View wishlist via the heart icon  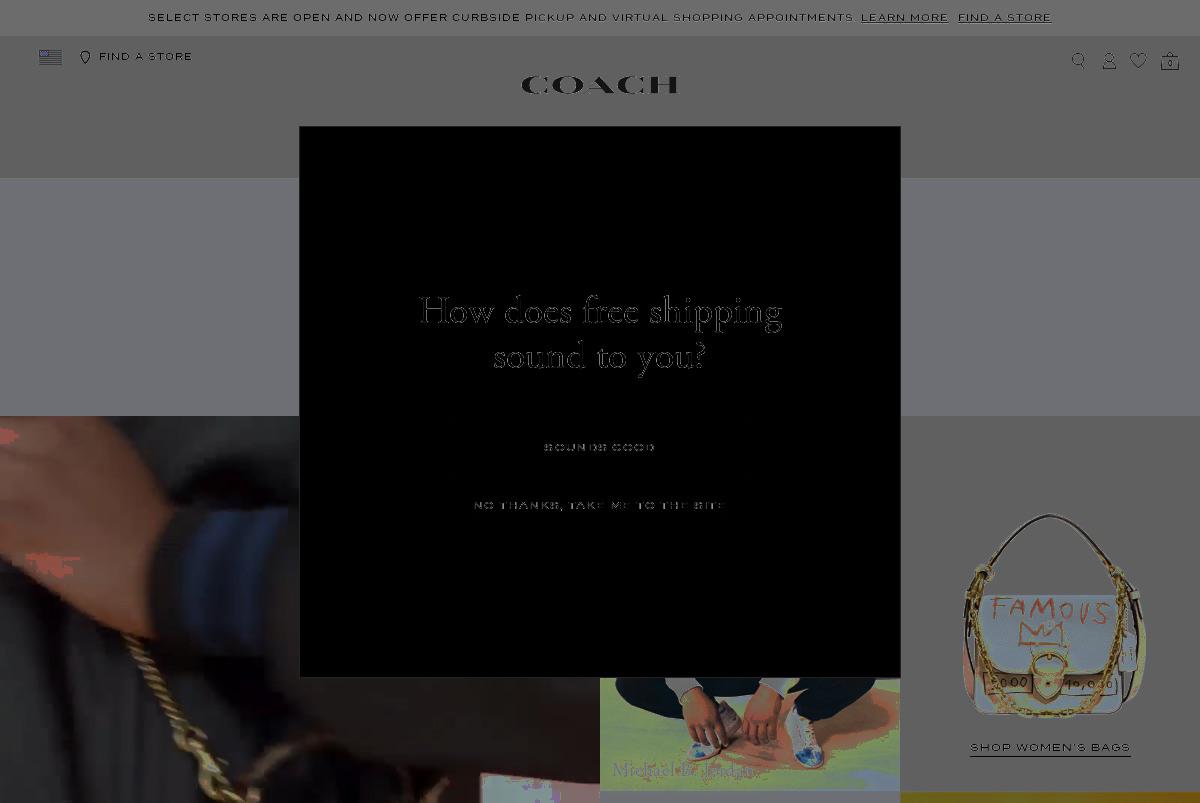(x=1138, y=61)
